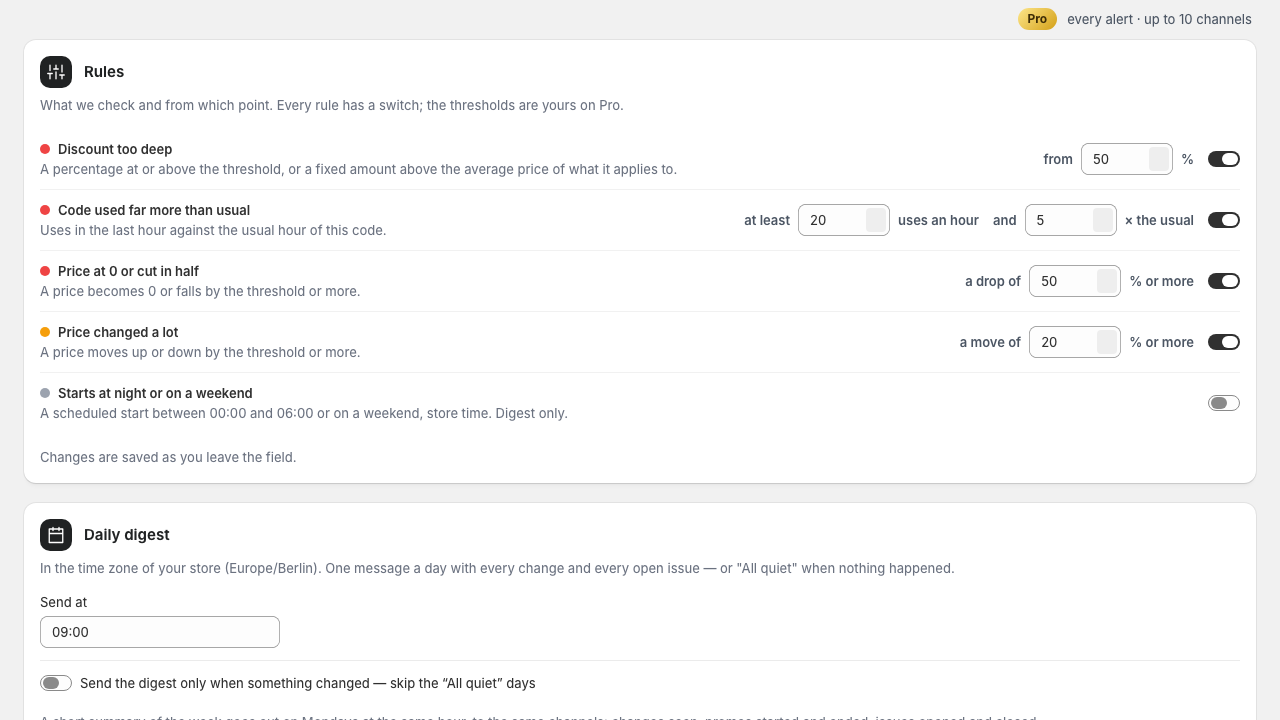Click 'A percentage at or above the threshold' description
This screenshot has height=720, width=1280.
(x=358, y=169)
